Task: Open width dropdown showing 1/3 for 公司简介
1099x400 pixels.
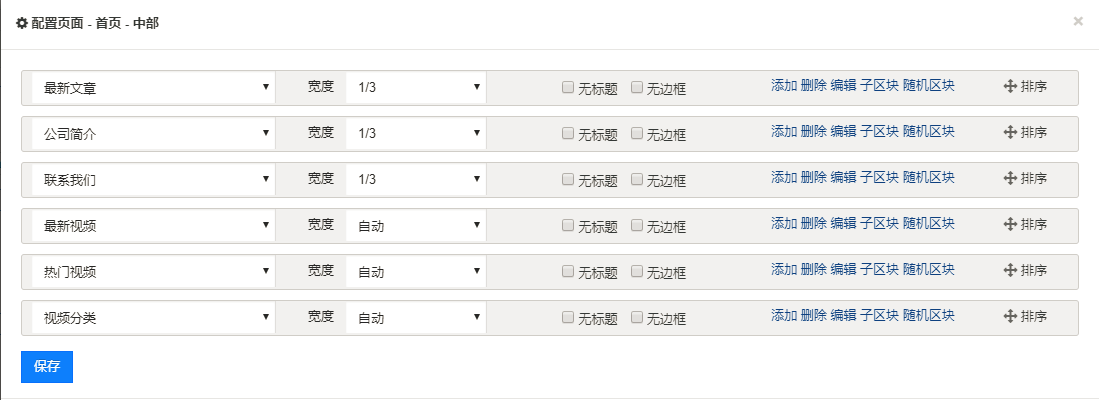Action: (x=416, y=133)
